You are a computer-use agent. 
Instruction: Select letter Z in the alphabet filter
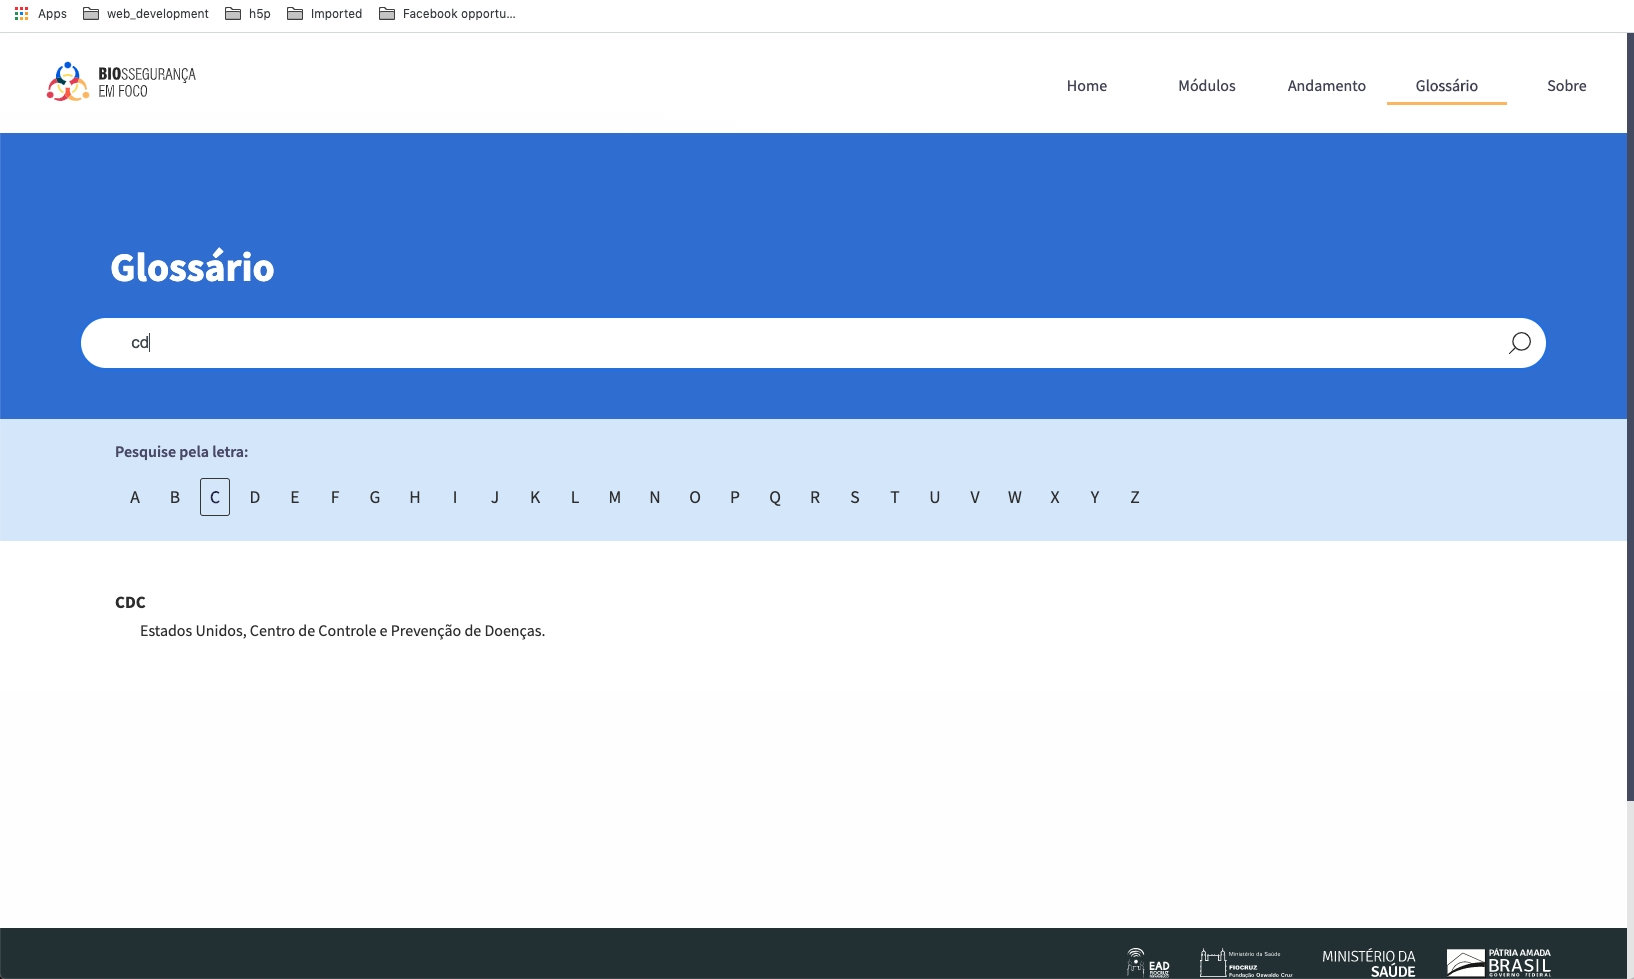1135,497
